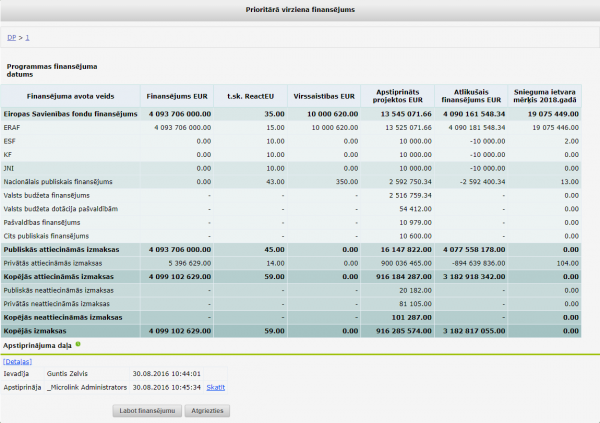Select the Eiropas Savienības fondu finansējums row

[x=70, y=115]
